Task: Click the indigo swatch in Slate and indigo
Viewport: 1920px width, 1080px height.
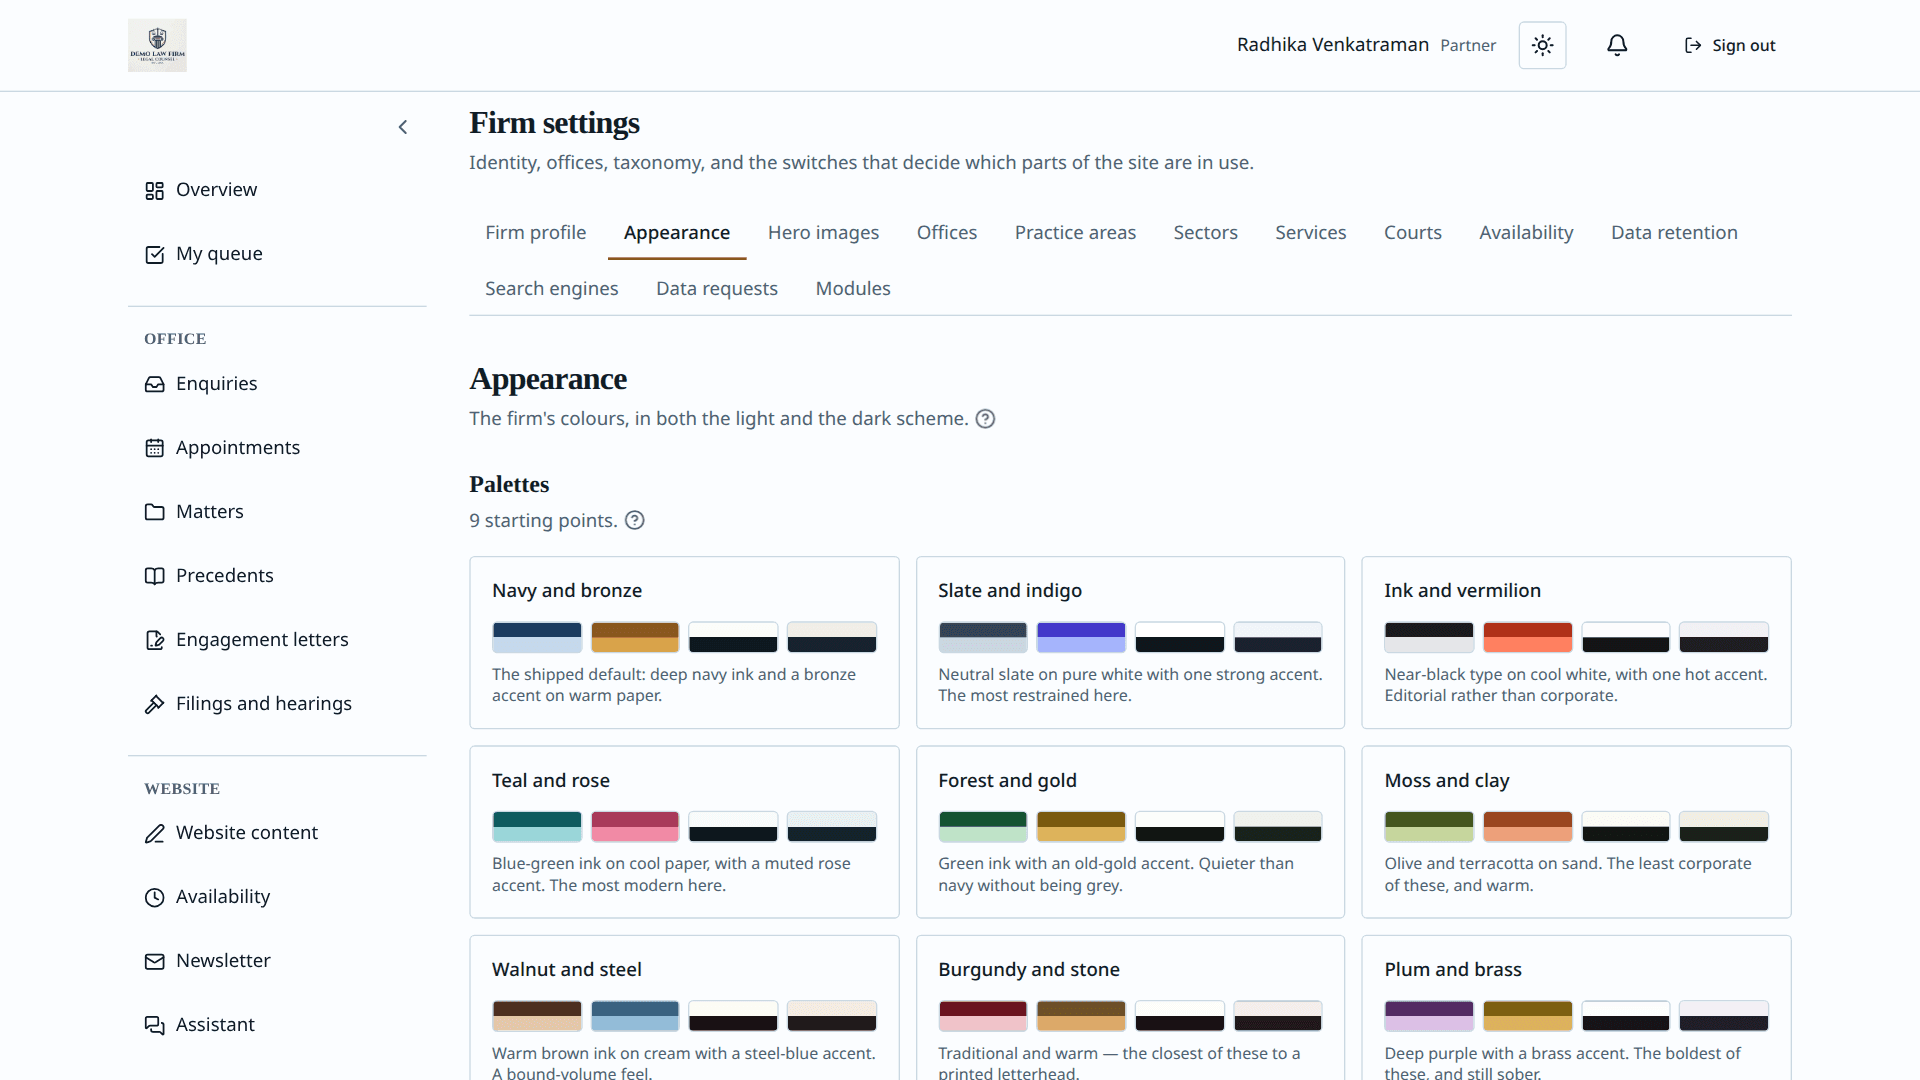Action: point(1081,637)
